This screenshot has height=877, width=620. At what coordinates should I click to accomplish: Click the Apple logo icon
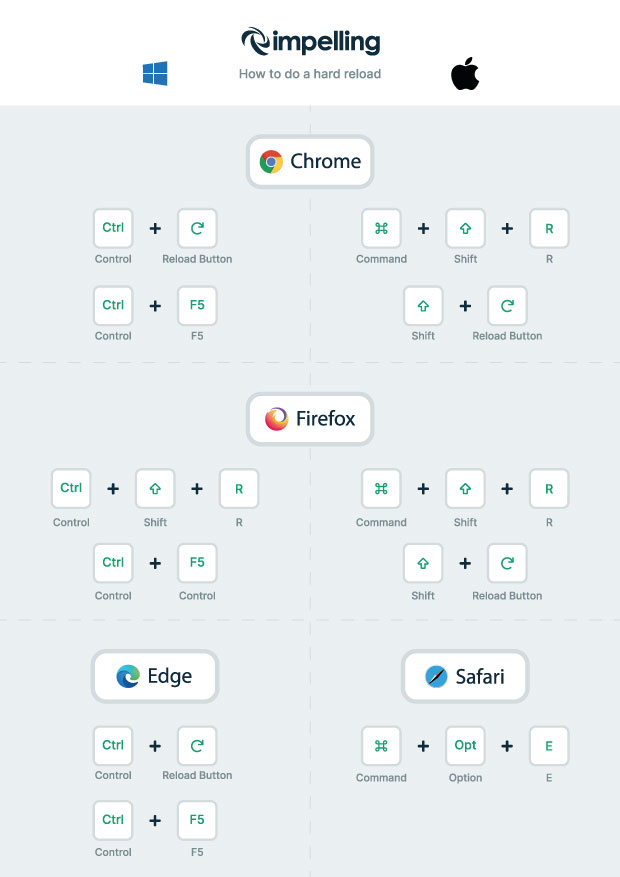pos(465,73)
